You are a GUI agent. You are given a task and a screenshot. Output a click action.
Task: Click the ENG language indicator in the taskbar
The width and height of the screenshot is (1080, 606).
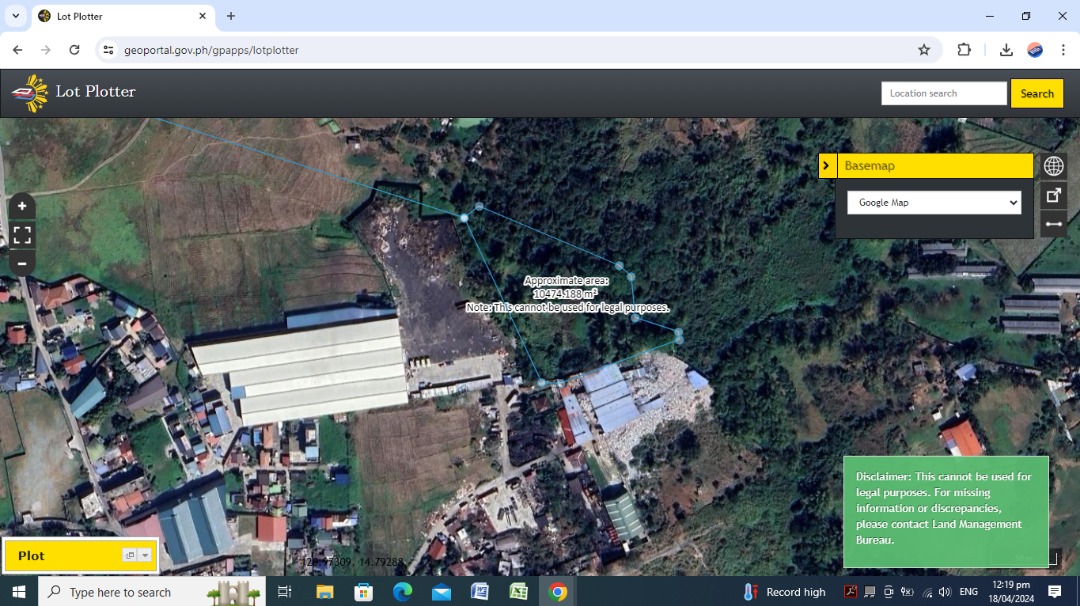(968, 591)
